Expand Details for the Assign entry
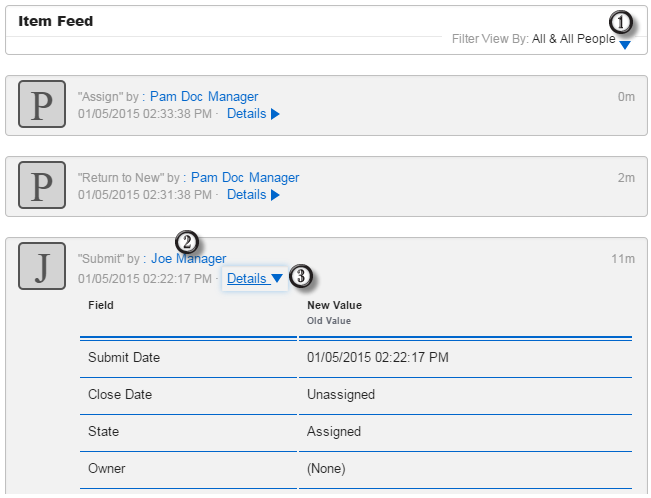 coord(253,114)
